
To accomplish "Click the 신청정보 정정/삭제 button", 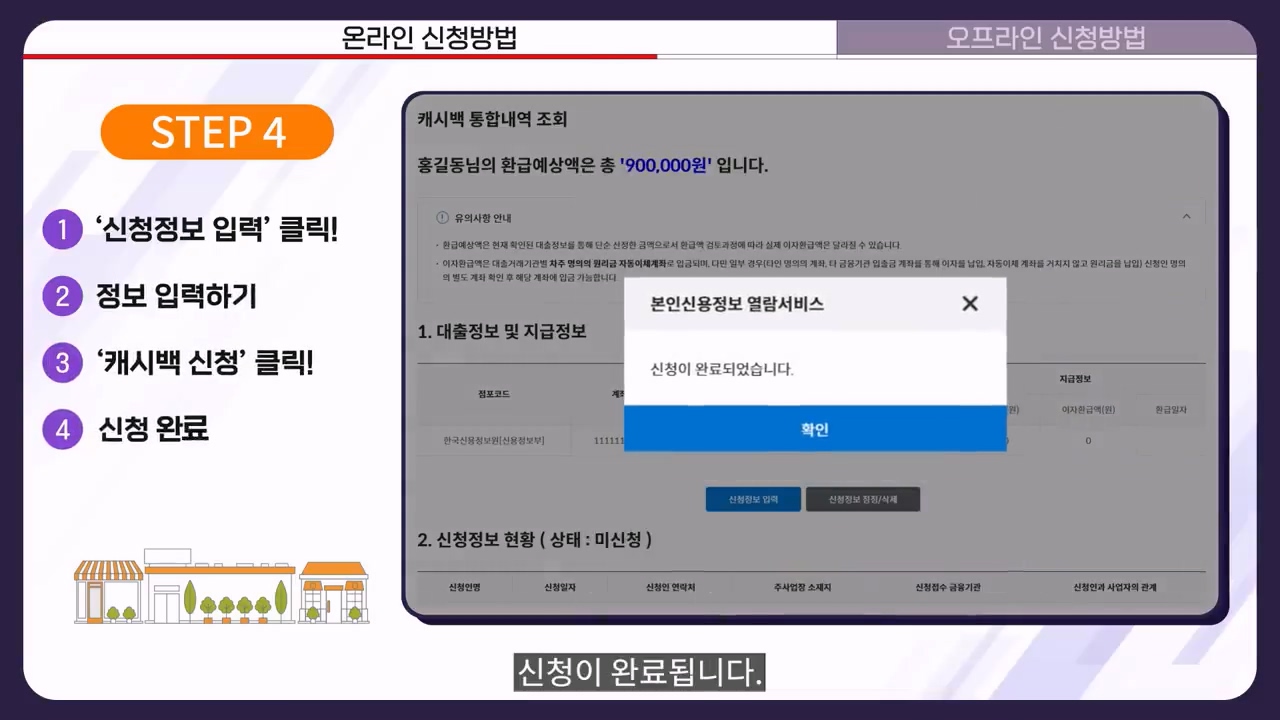I will tap(863, 499).
